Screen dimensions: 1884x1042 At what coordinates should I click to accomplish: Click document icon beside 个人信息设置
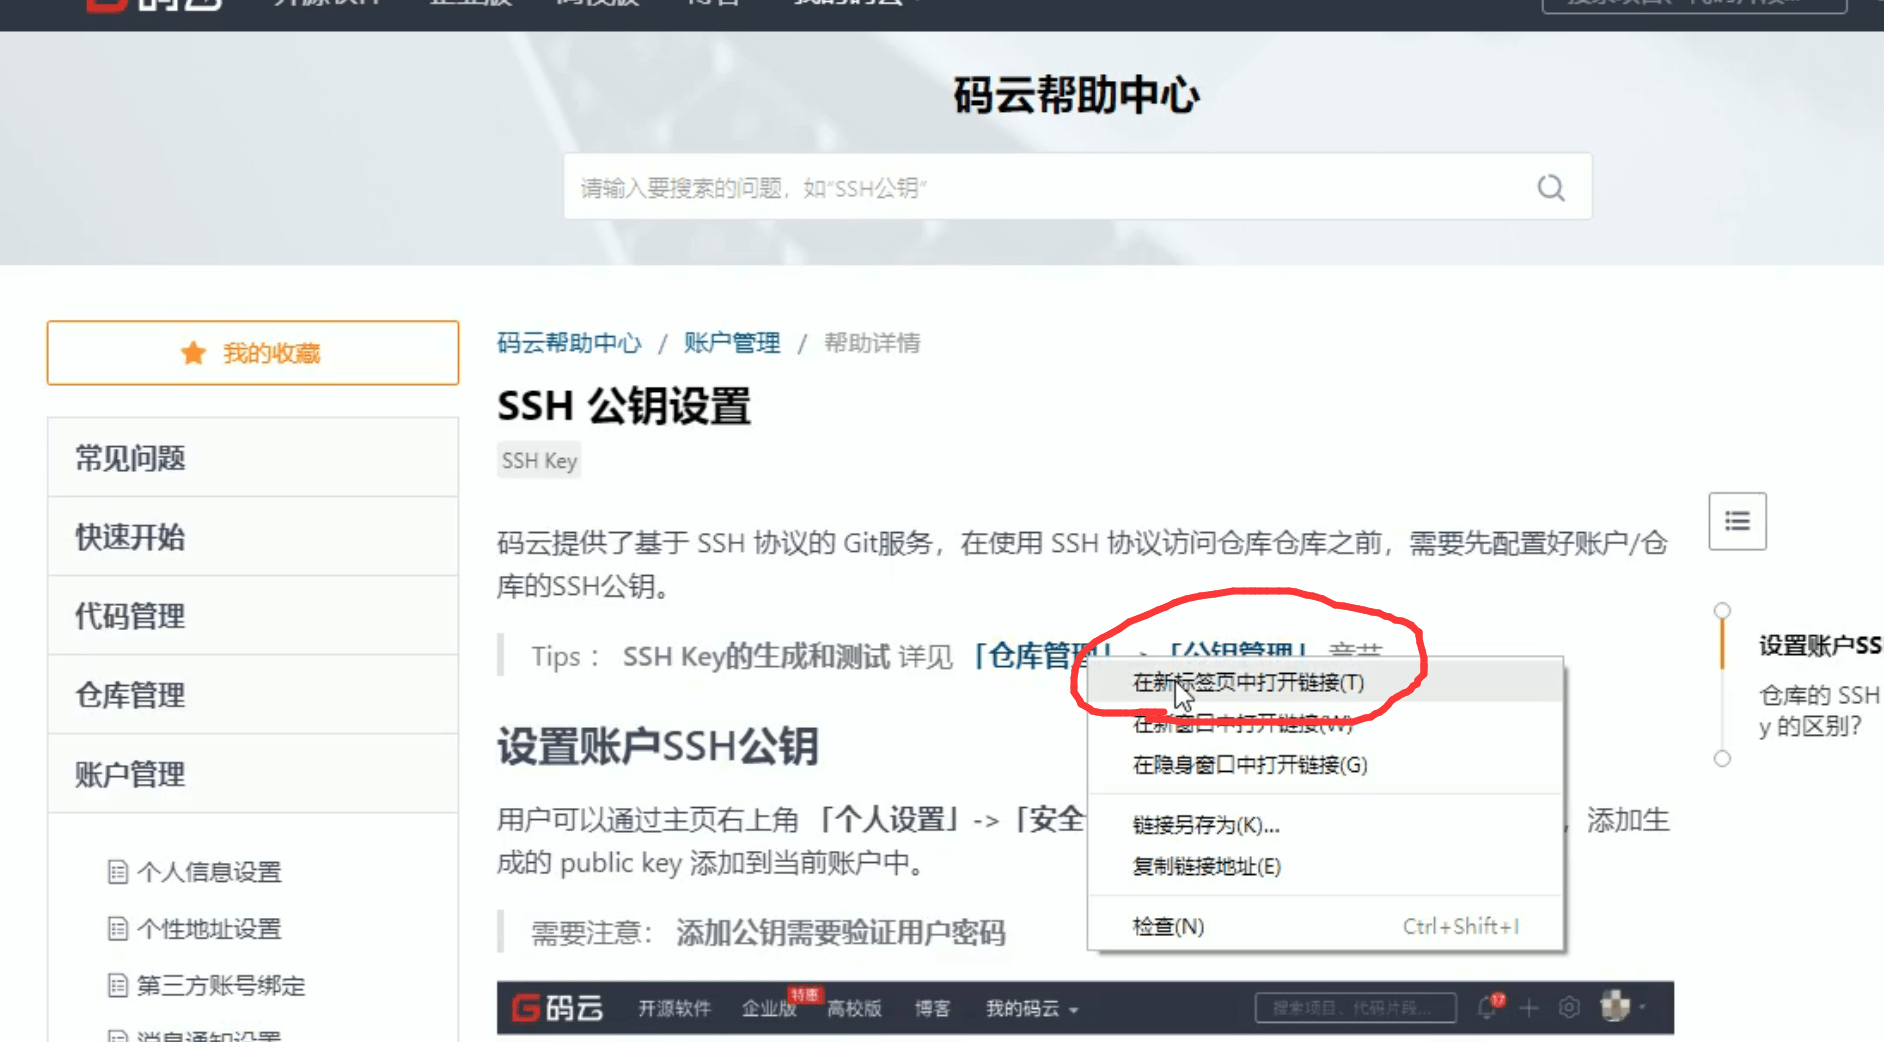[x=118, y=872]
